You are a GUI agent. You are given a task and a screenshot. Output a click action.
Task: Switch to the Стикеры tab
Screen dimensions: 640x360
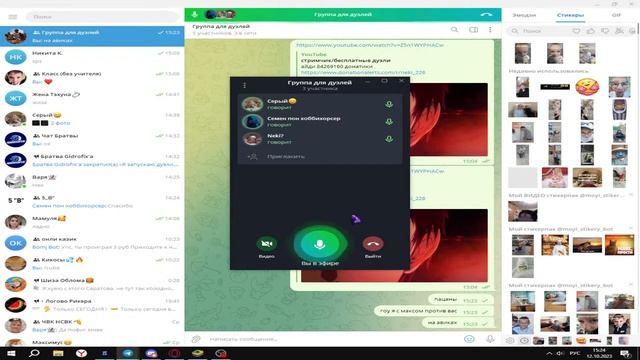[570, 15]
